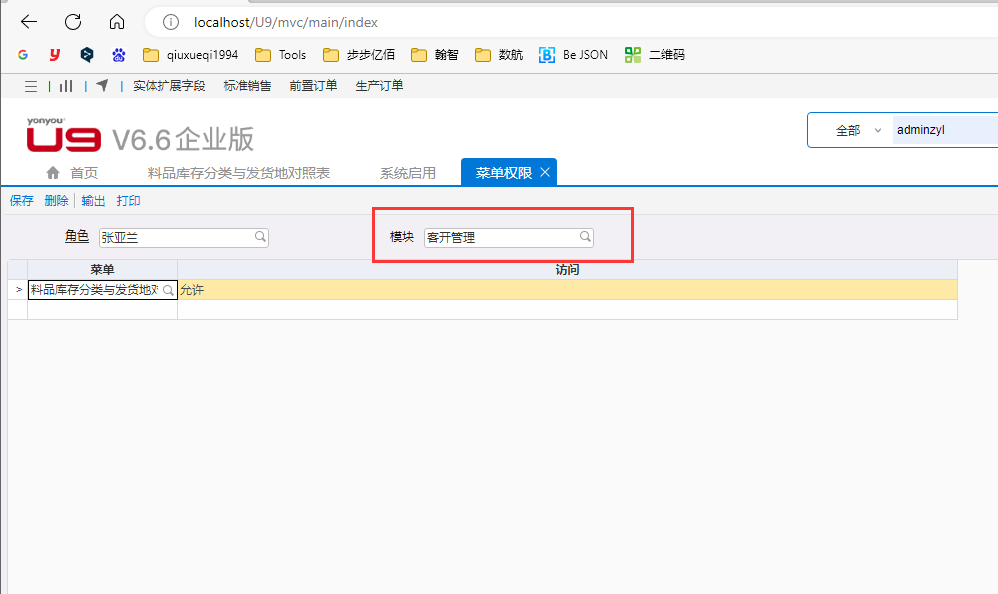The height and width of the screenshot is (594, 998).
Task: Open lookup search icon for 角色 field
Action: [260, 237]
